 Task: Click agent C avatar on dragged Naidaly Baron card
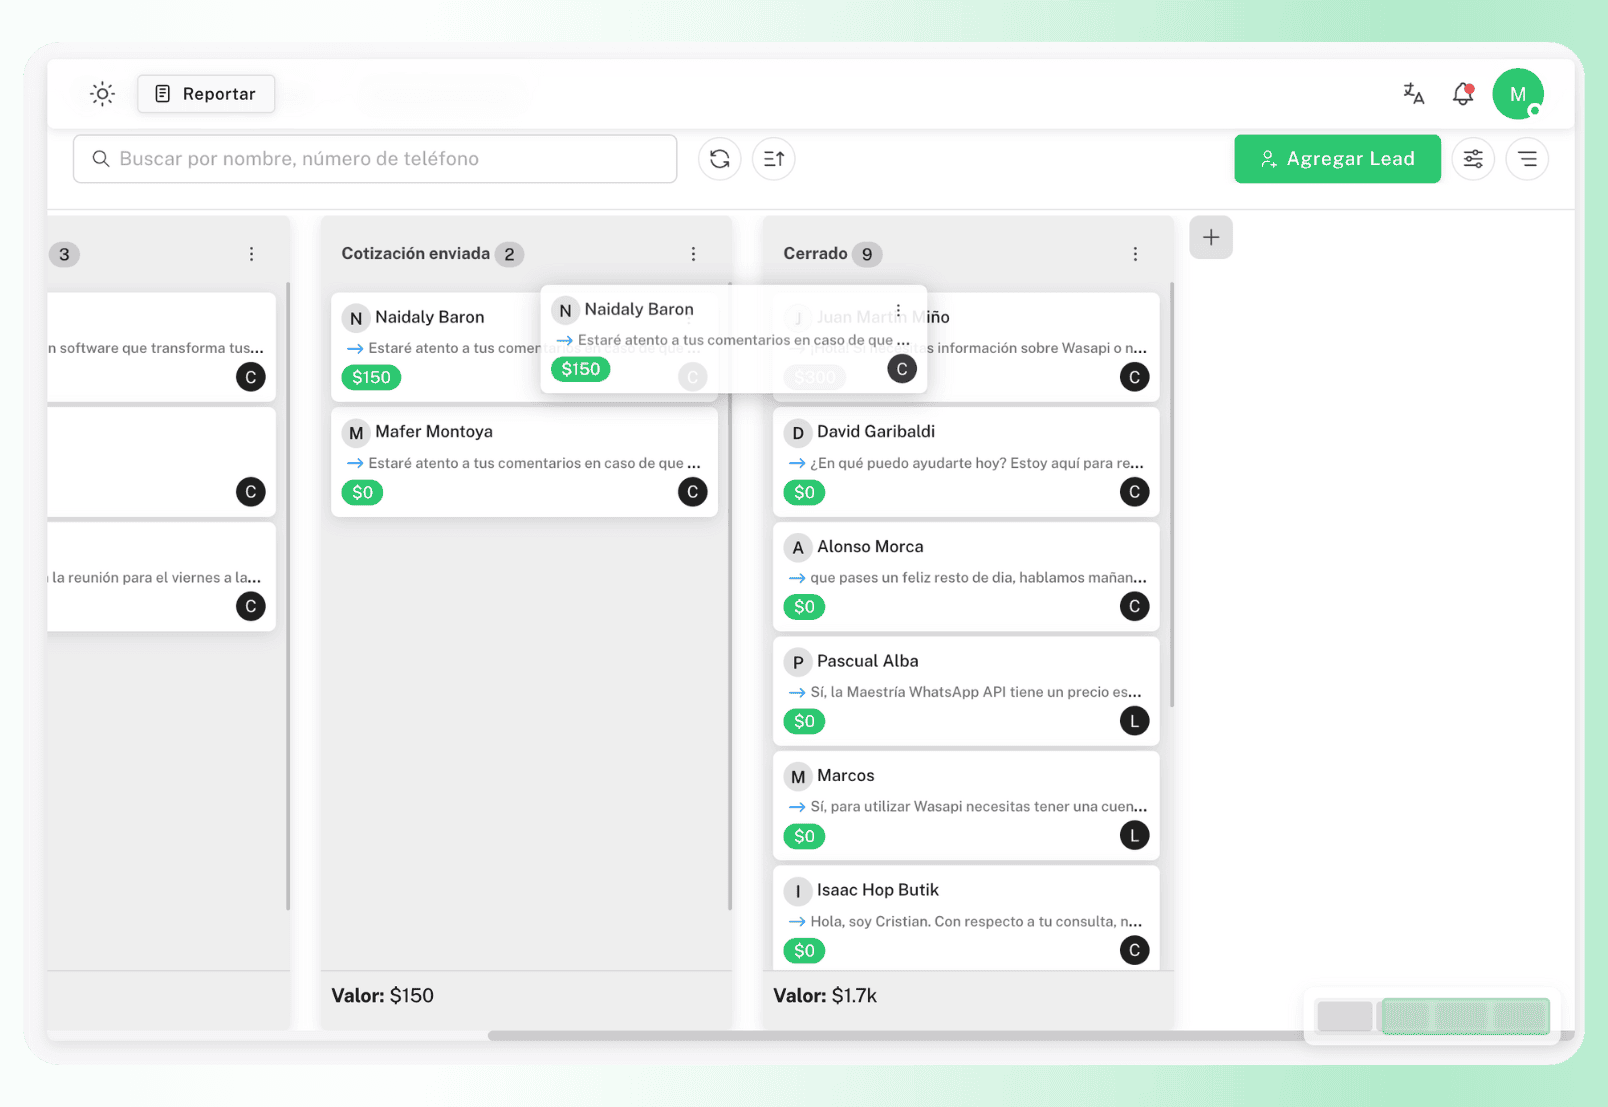click(x=902, y=369)
